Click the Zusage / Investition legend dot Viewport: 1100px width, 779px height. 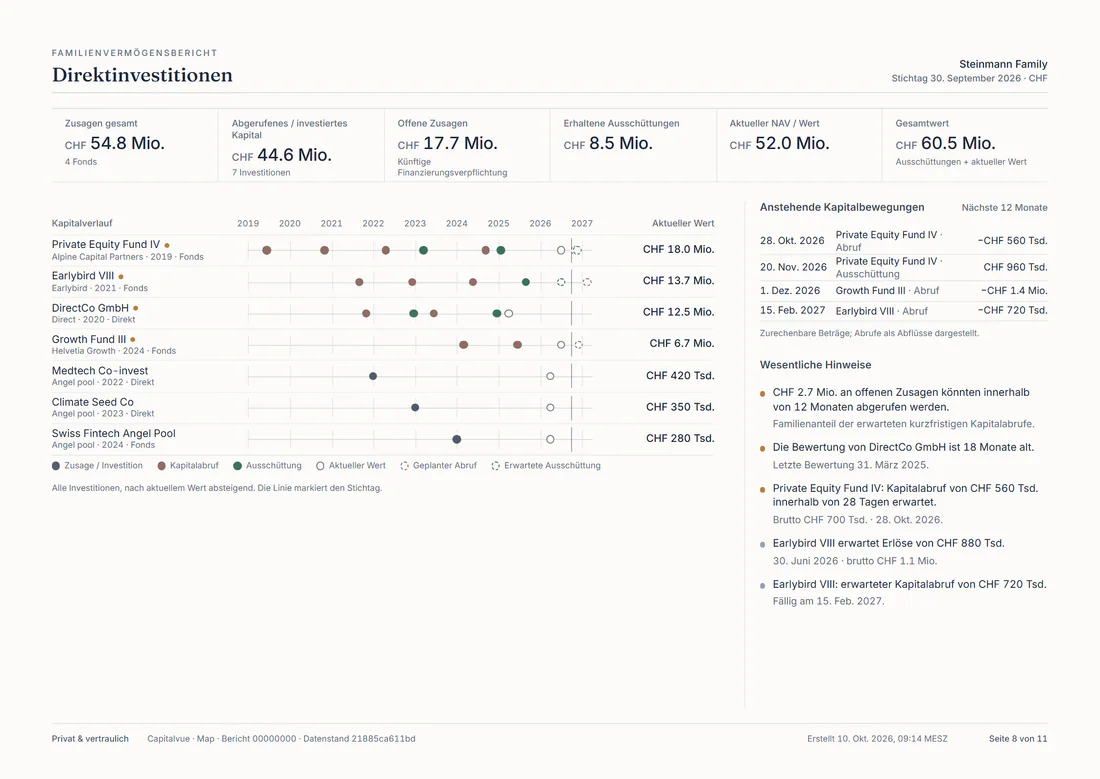click(56, 466)
